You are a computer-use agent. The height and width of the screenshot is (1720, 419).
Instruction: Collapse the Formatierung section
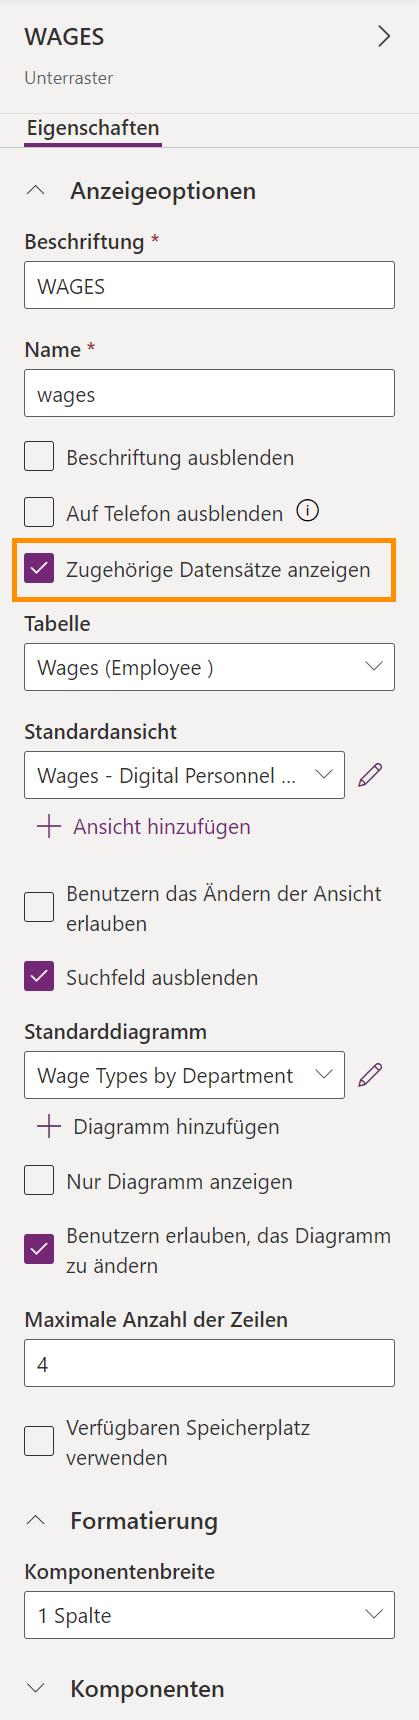click(x=36, y=1520)
